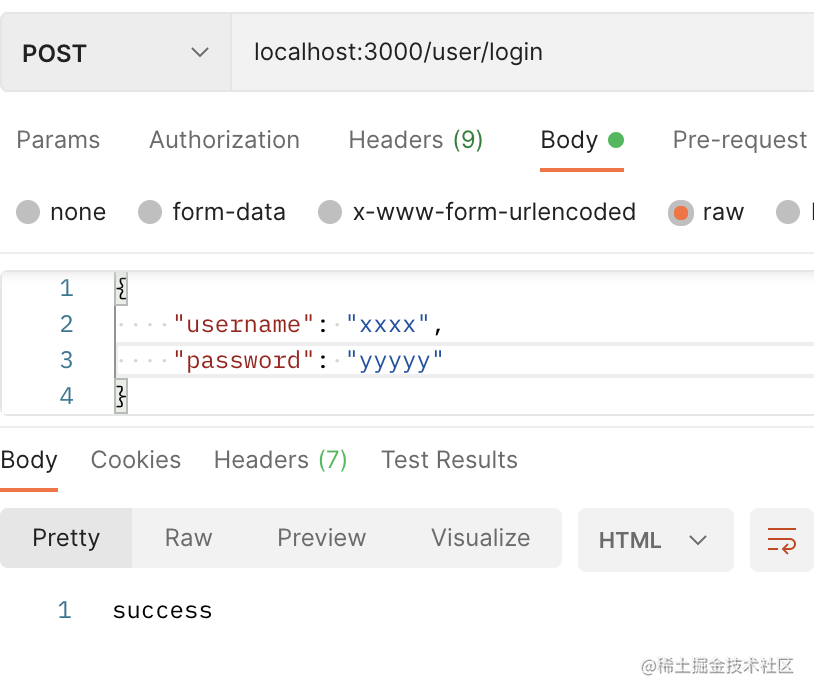The height and width of the screenshot is (696, 814).
Task: View response Headers (7) tab
Action: point(280,460)
